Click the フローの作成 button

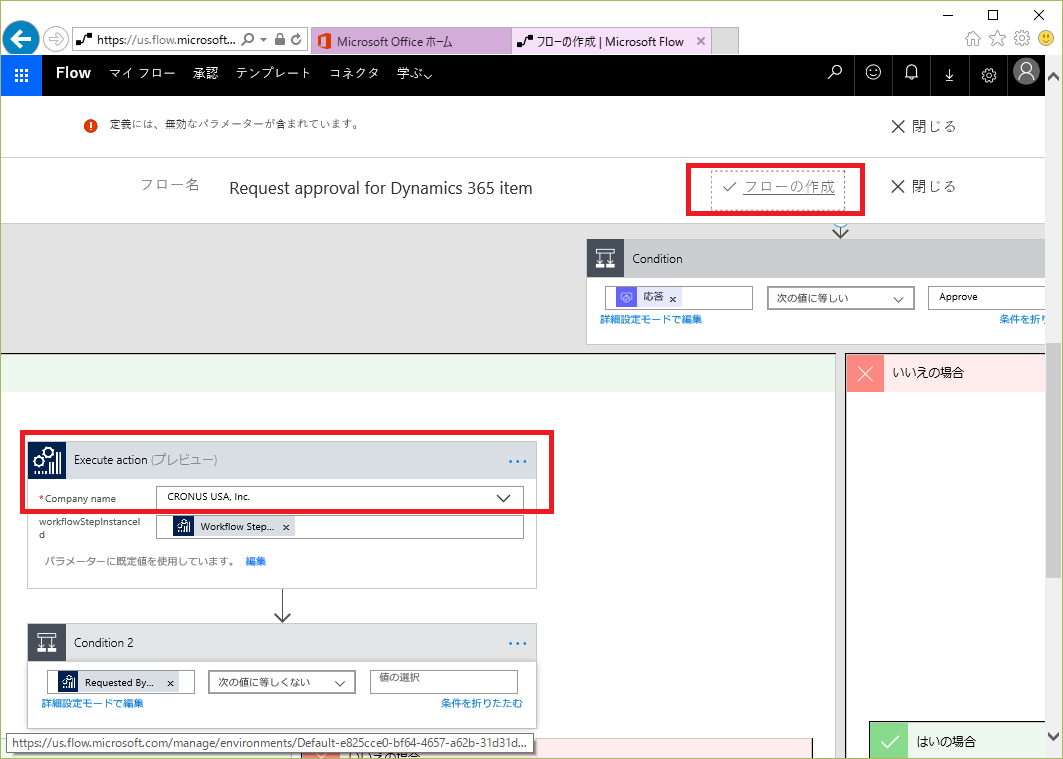point(778,187)
